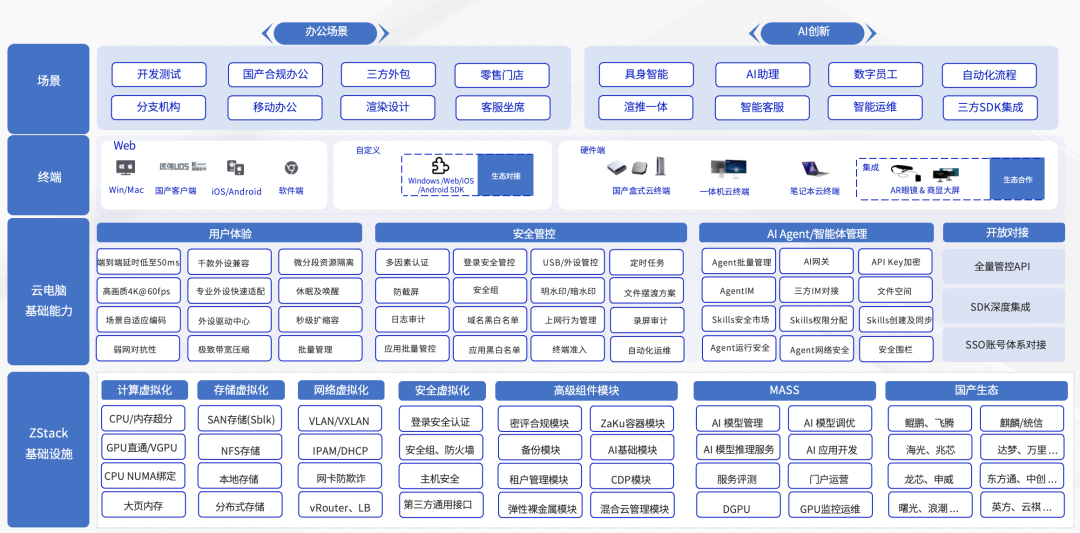
Task: Click the USB/外设管控 box
Action: click(568, 262)
